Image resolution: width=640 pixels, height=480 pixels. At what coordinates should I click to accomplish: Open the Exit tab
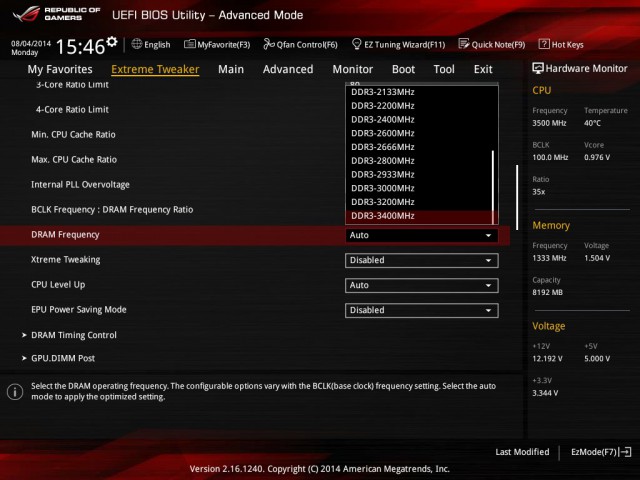(483, 69)
